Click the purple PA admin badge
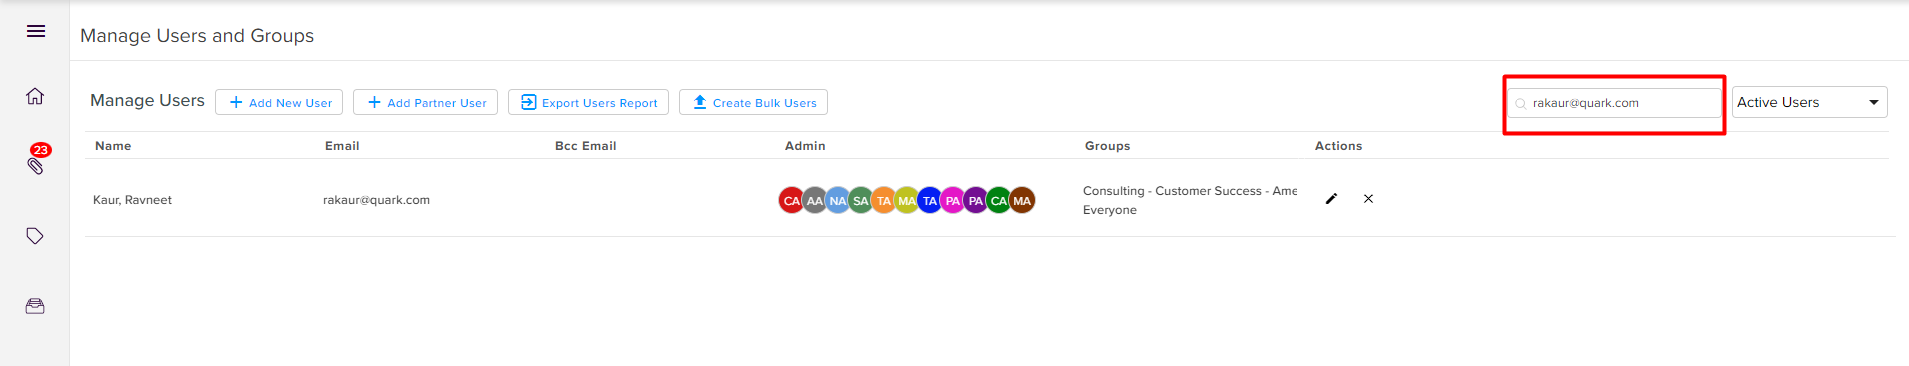Image resolution: width=1909 pixels, height=366 pixels. 975,200
